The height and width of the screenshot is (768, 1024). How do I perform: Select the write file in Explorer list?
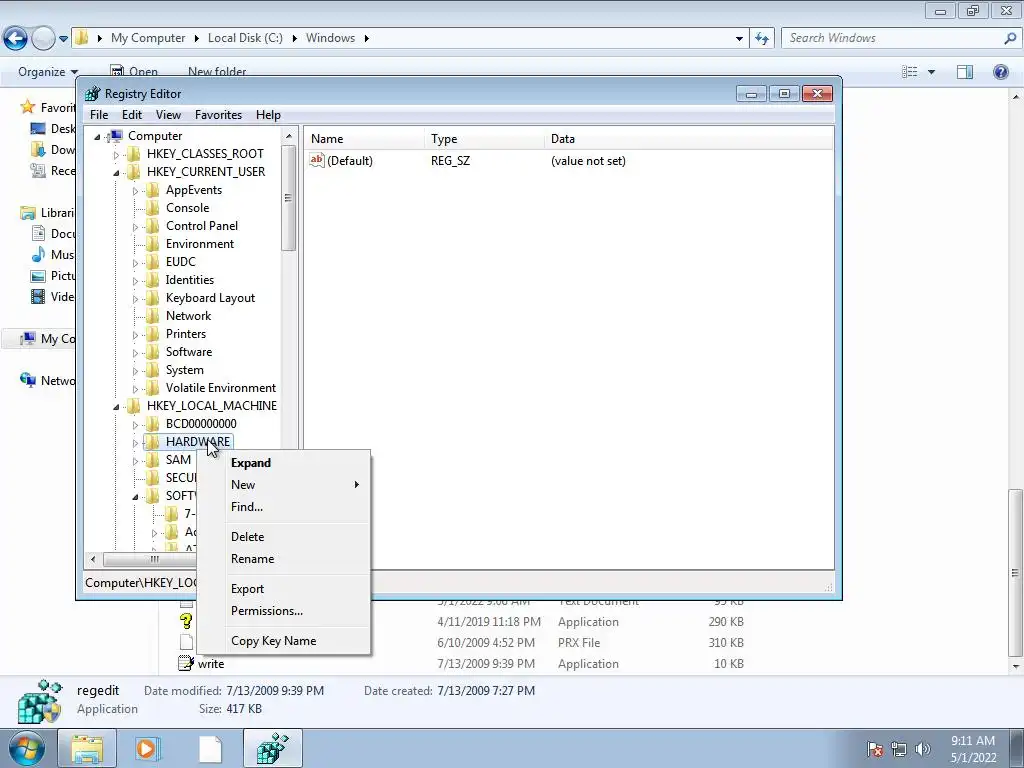pos(210,664)
